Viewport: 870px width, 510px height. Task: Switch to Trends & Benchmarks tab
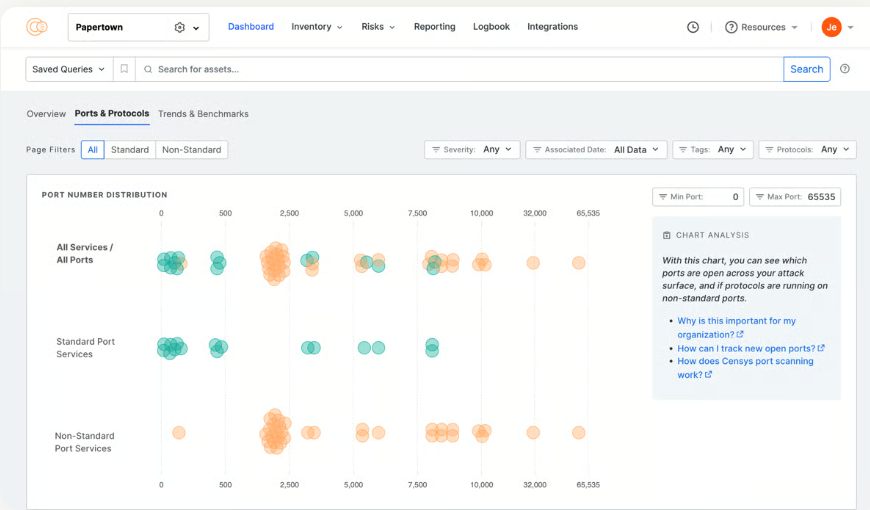coord(203,114)
